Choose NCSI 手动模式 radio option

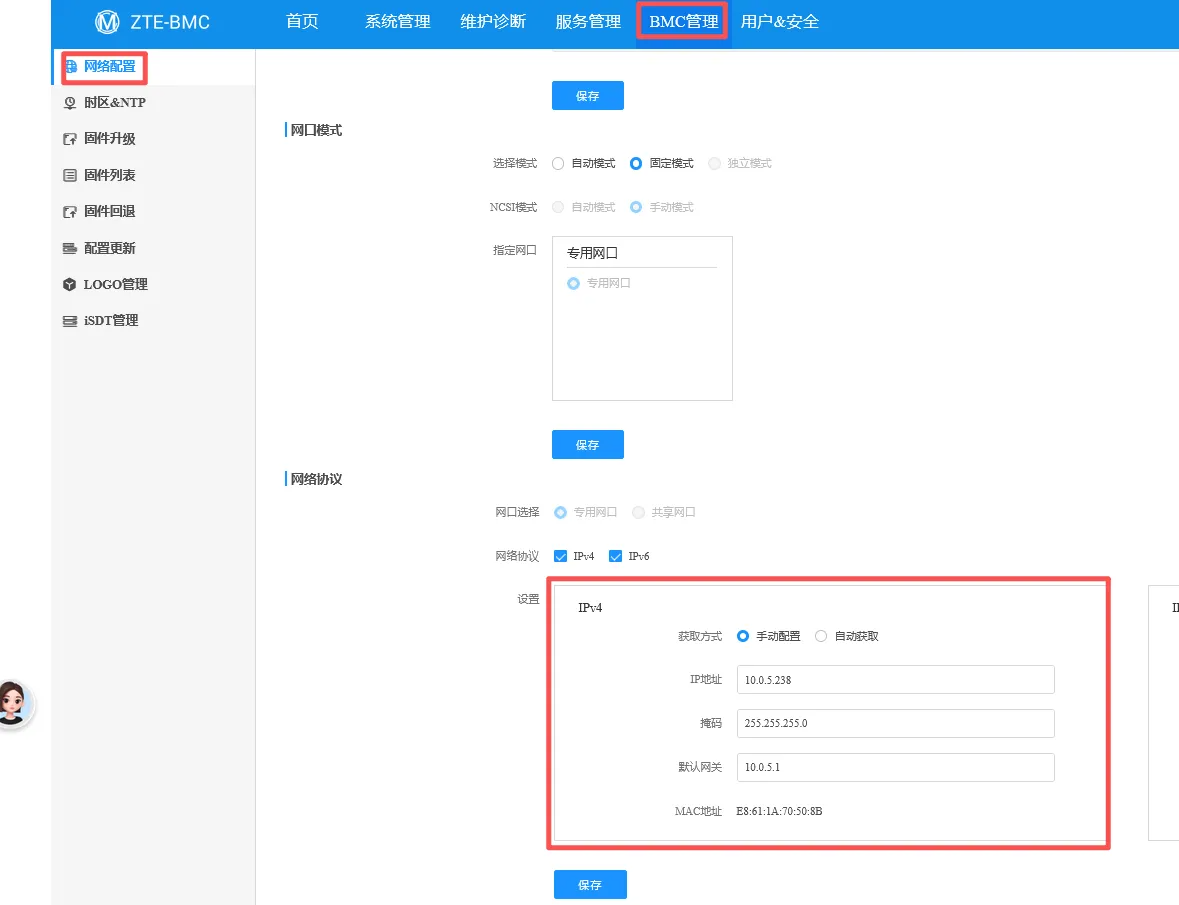(x=636, y=207)
